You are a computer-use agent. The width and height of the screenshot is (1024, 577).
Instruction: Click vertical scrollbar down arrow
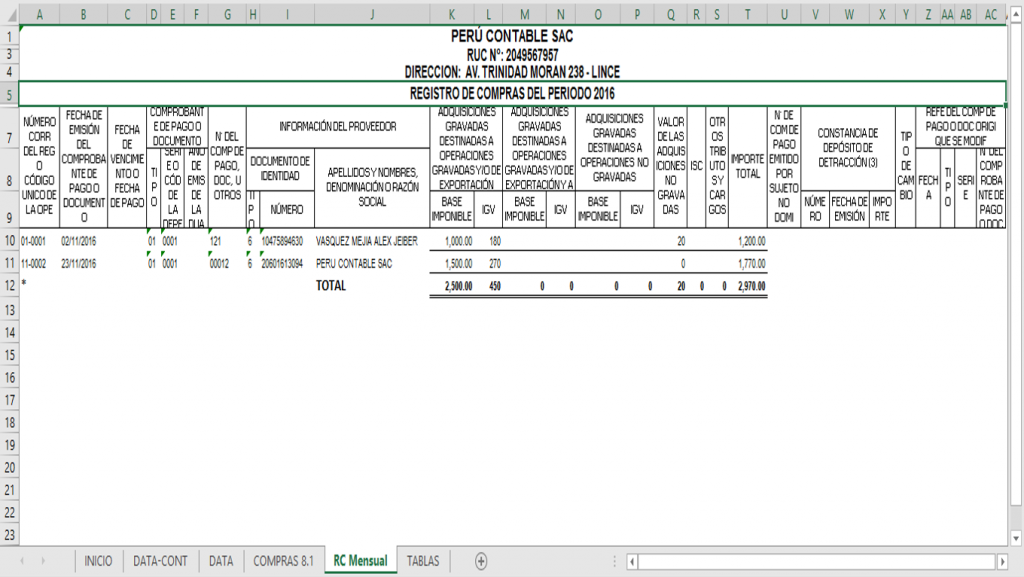[x=1016, y=538]
